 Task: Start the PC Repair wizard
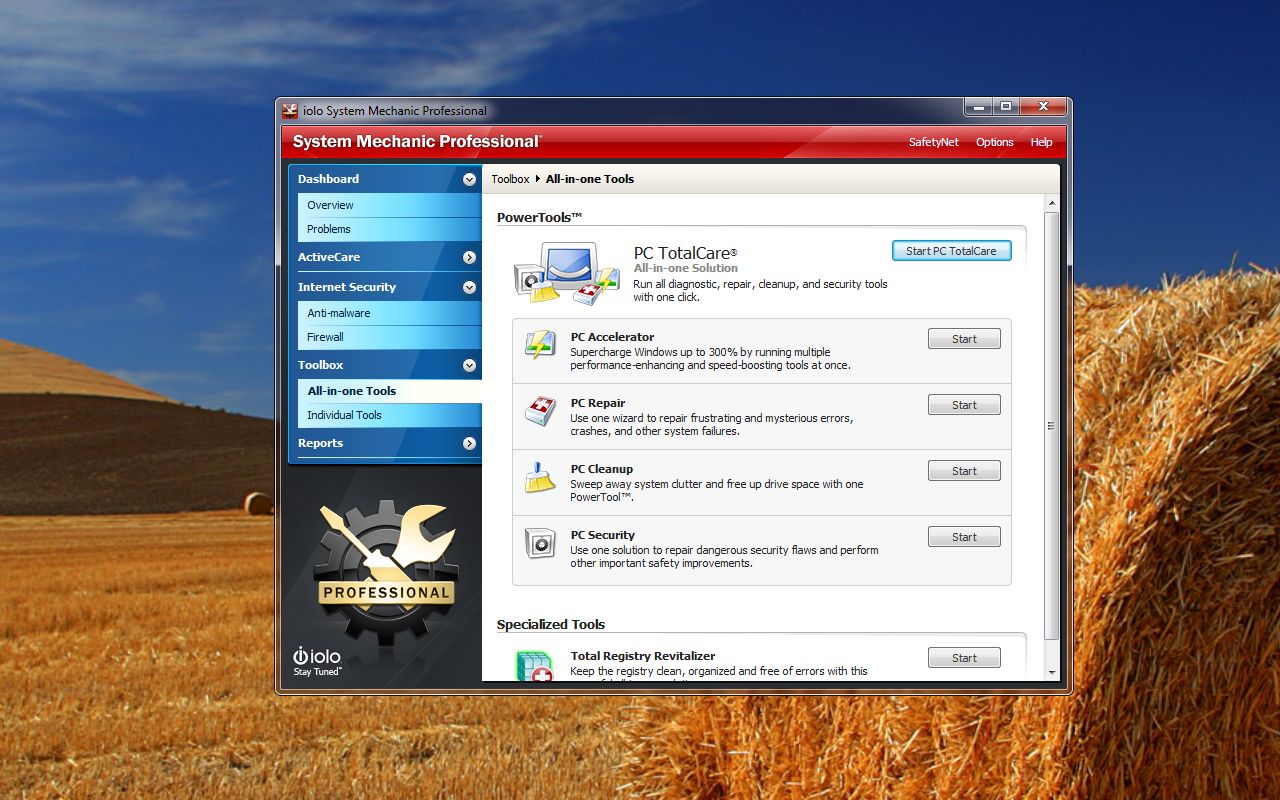[x=964, y=405]
